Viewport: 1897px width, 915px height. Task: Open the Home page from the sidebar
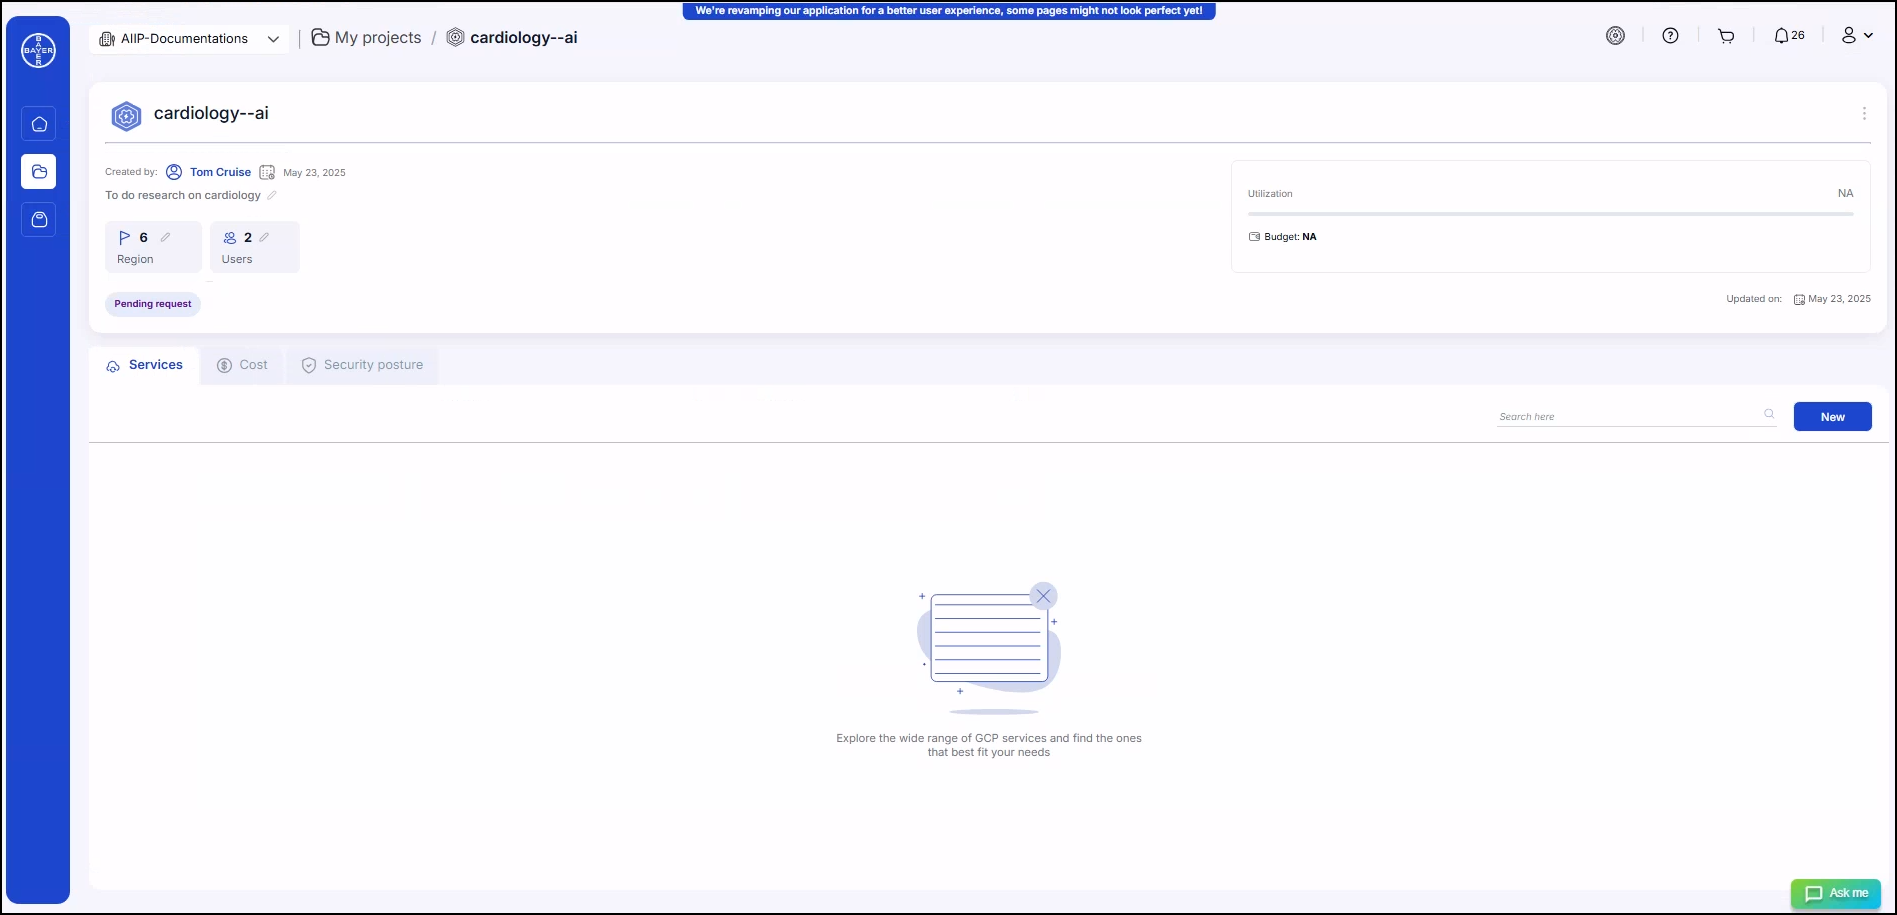(x=39, y=124)
